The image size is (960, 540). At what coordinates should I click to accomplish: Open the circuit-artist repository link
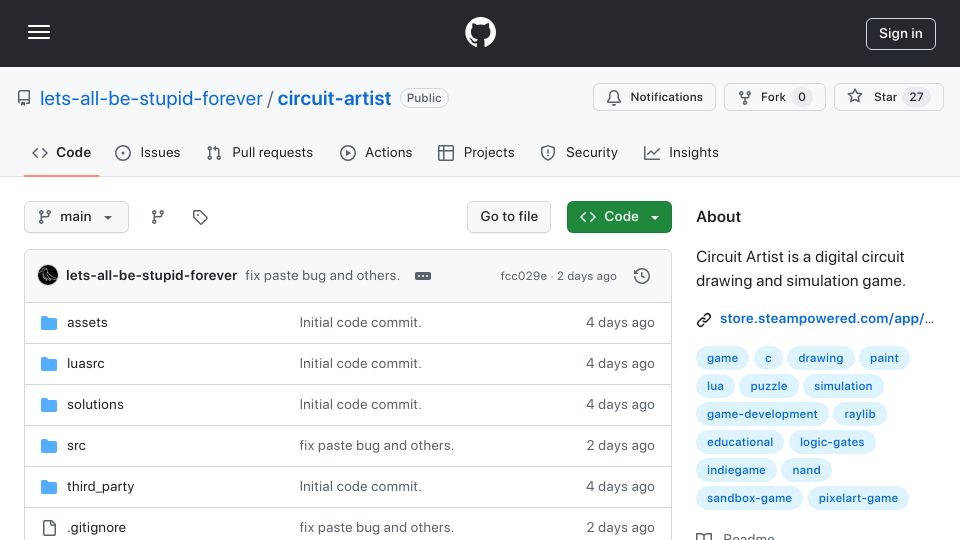[x=334, y=98]
